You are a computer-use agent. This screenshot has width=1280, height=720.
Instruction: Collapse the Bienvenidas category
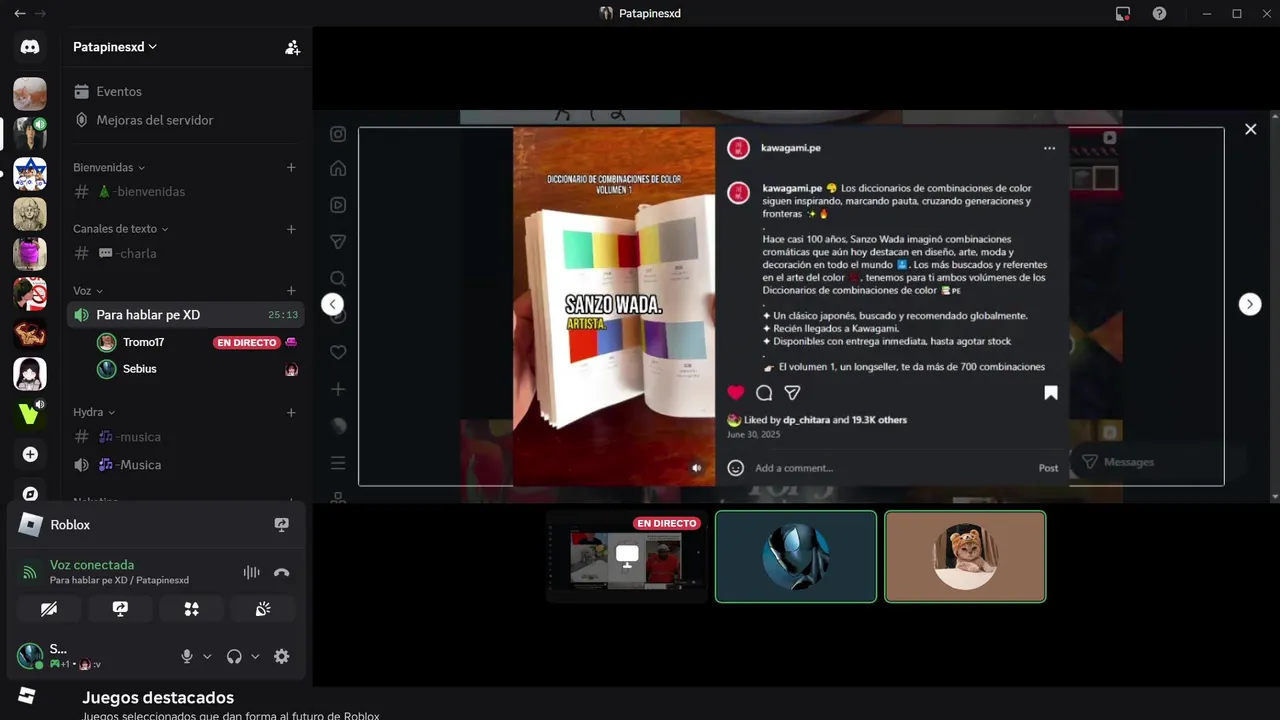coord(109,167)
